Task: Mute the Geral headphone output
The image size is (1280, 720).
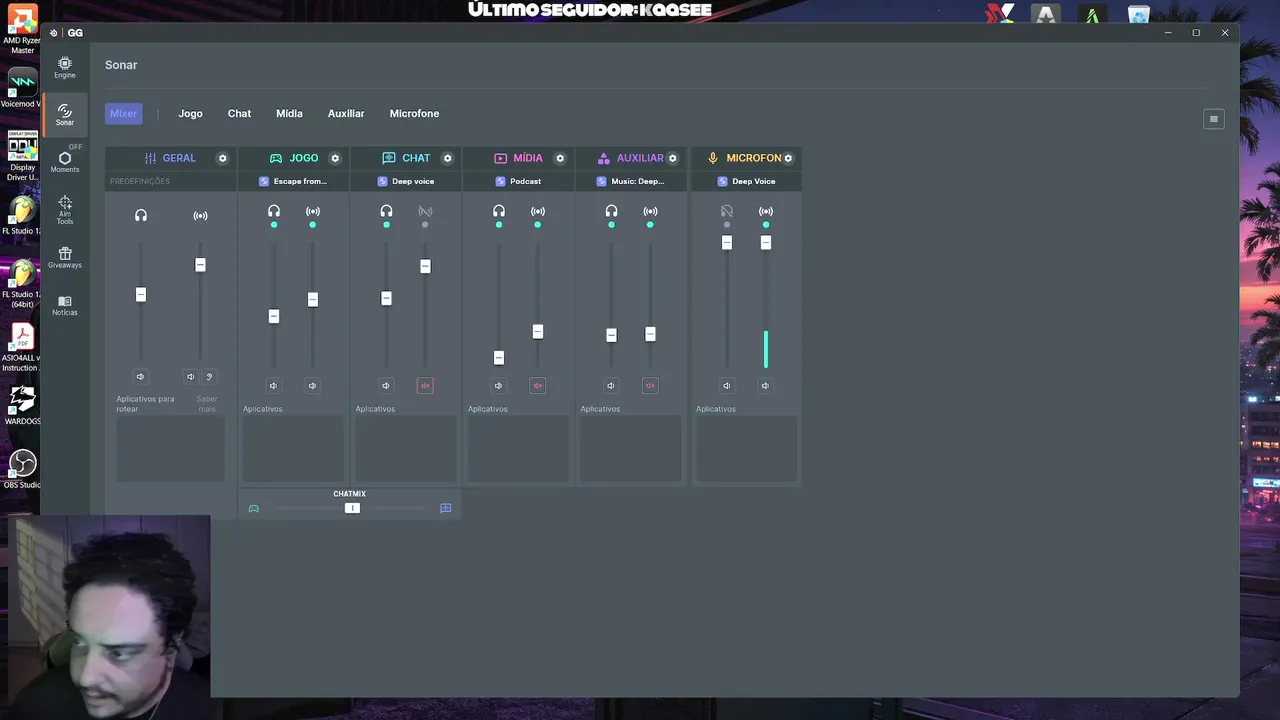Action: (140, 377)
